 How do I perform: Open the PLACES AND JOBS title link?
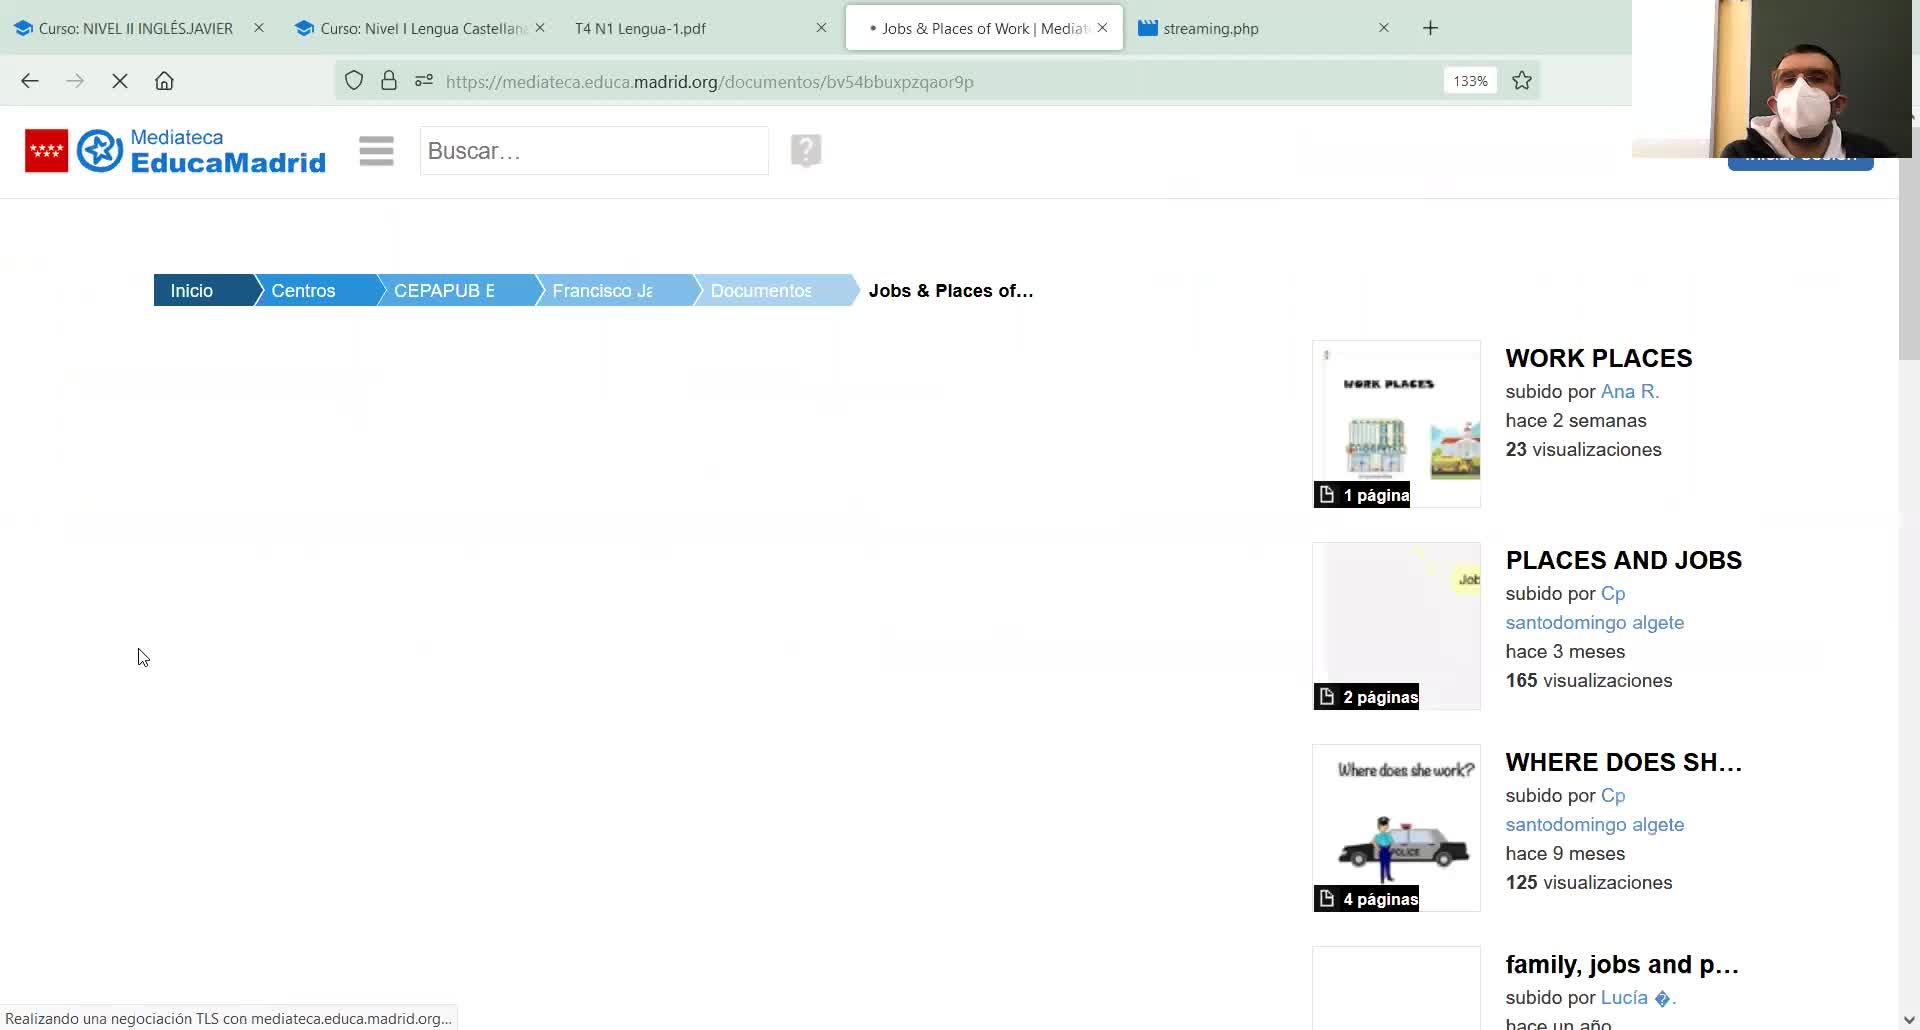click(x=1624, y=560)
